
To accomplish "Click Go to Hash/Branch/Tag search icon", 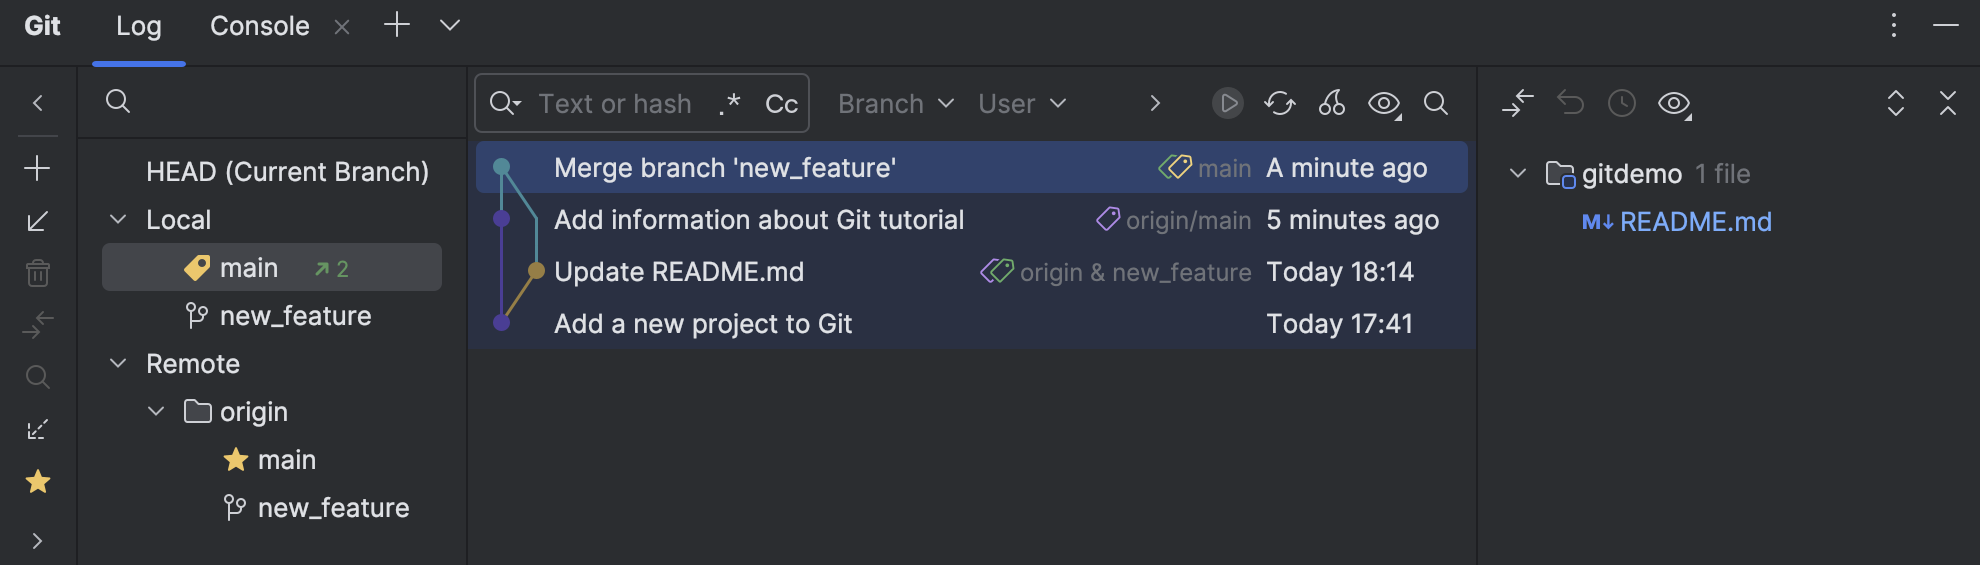I will click(1436, 103).
